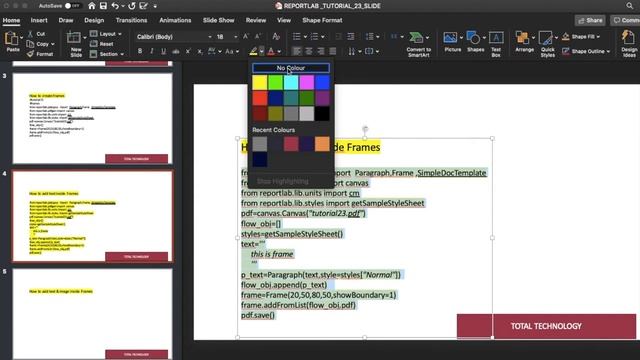This screenshot has width=640, height=360.
Task: Increase the list indent level
Action: [x=351, y=37]
